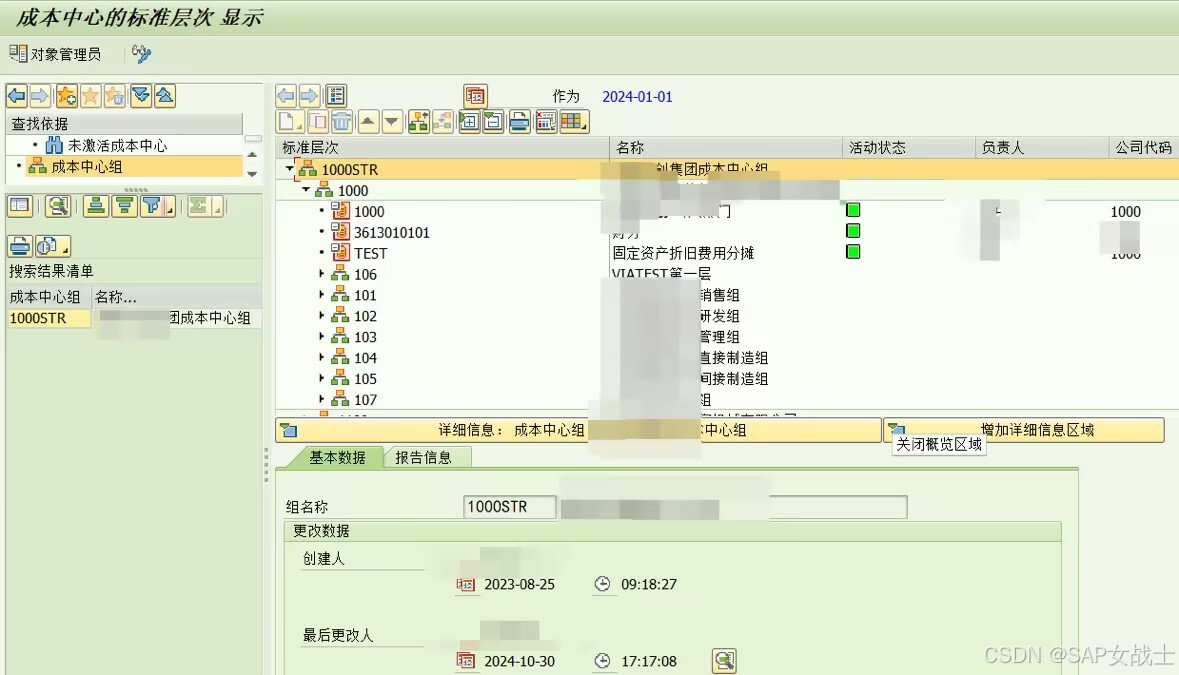The width and height of the screenshot is (1179, 675).
Task: Switch to the 基本数据 tab
Action: pyautogui.click(x=337, y=457)
